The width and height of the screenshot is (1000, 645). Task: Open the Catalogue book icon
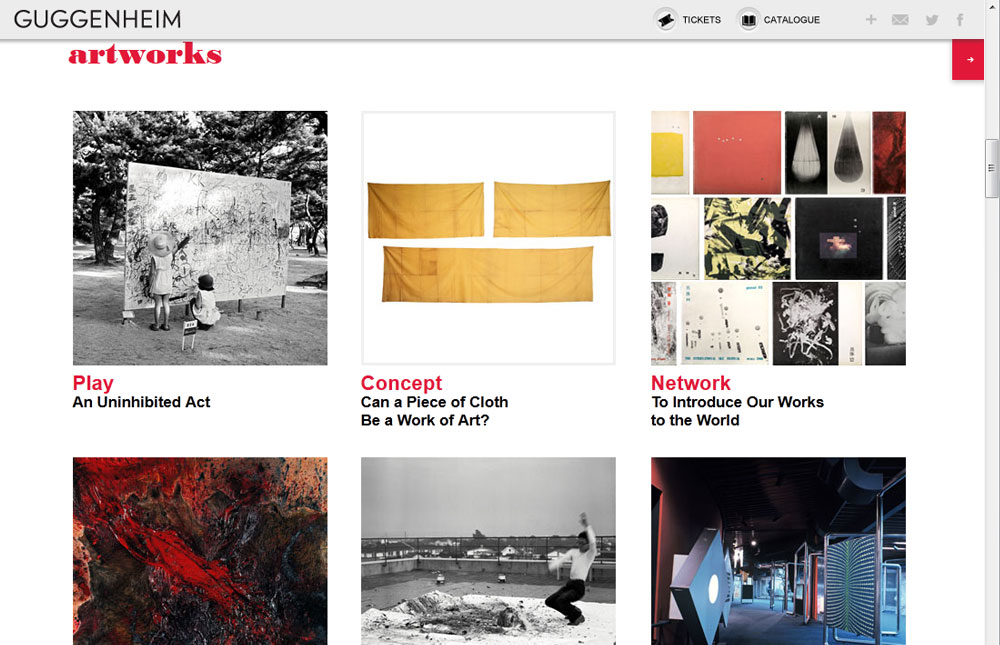tap(748, 20)
